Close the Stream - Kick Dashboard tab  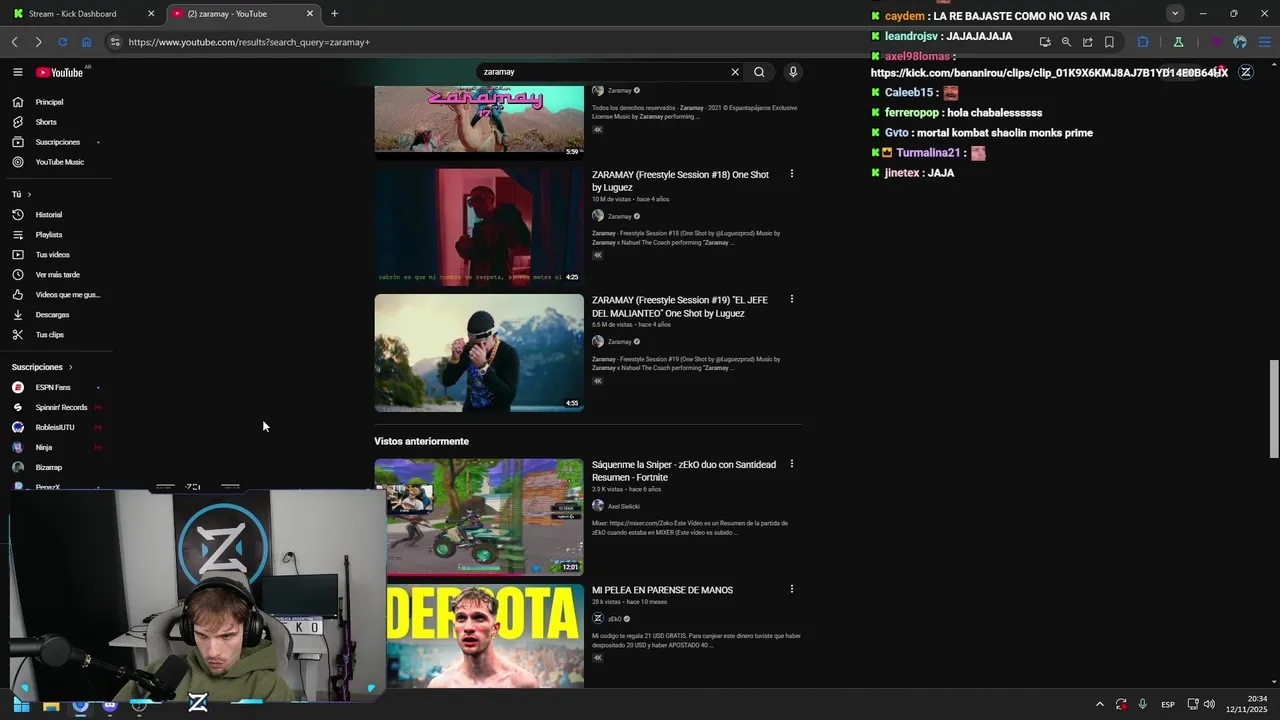coord(151,14)
